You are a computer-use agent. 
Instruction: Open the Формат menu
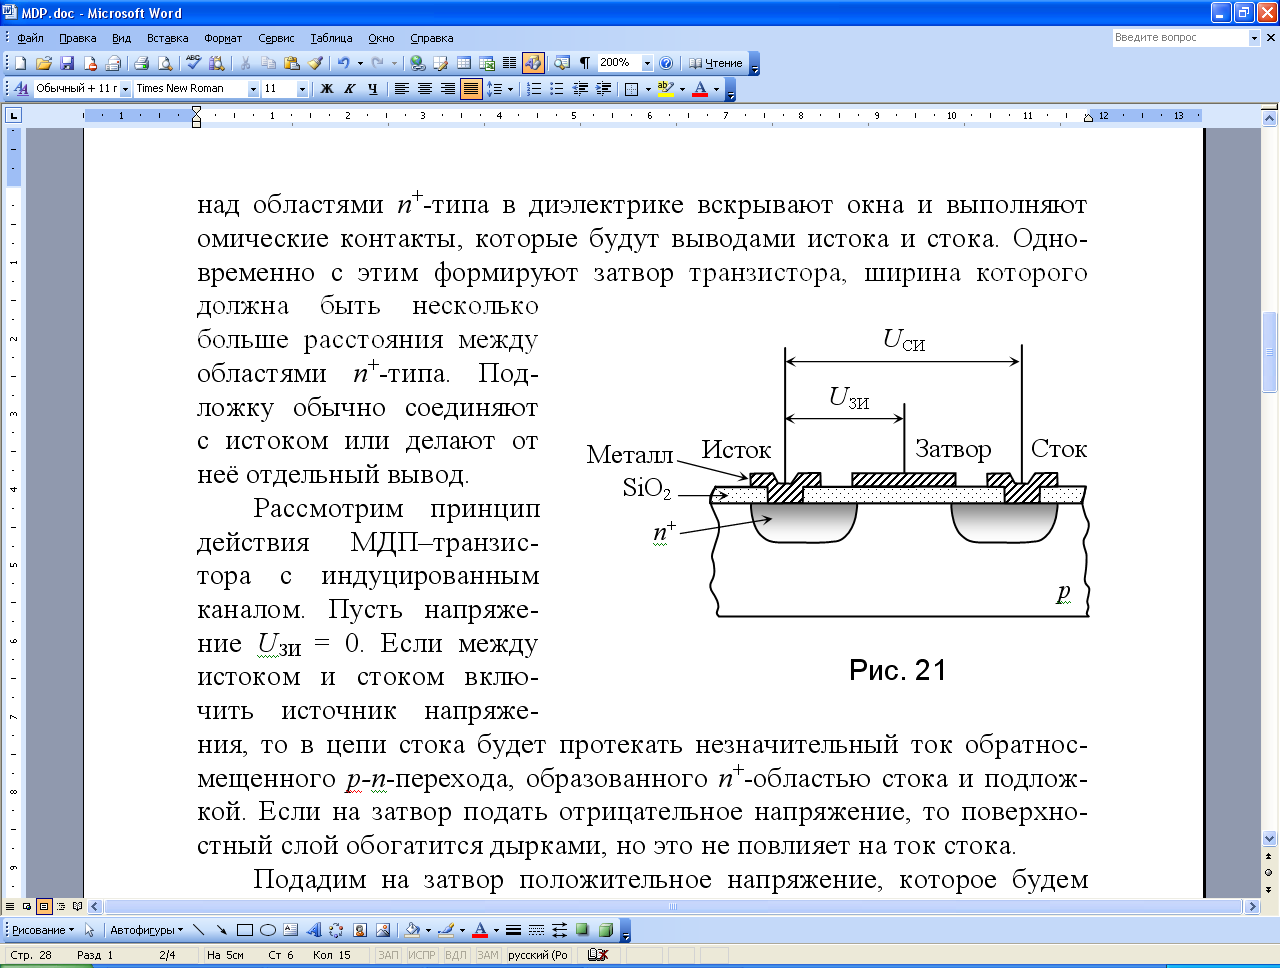[223, 38]
